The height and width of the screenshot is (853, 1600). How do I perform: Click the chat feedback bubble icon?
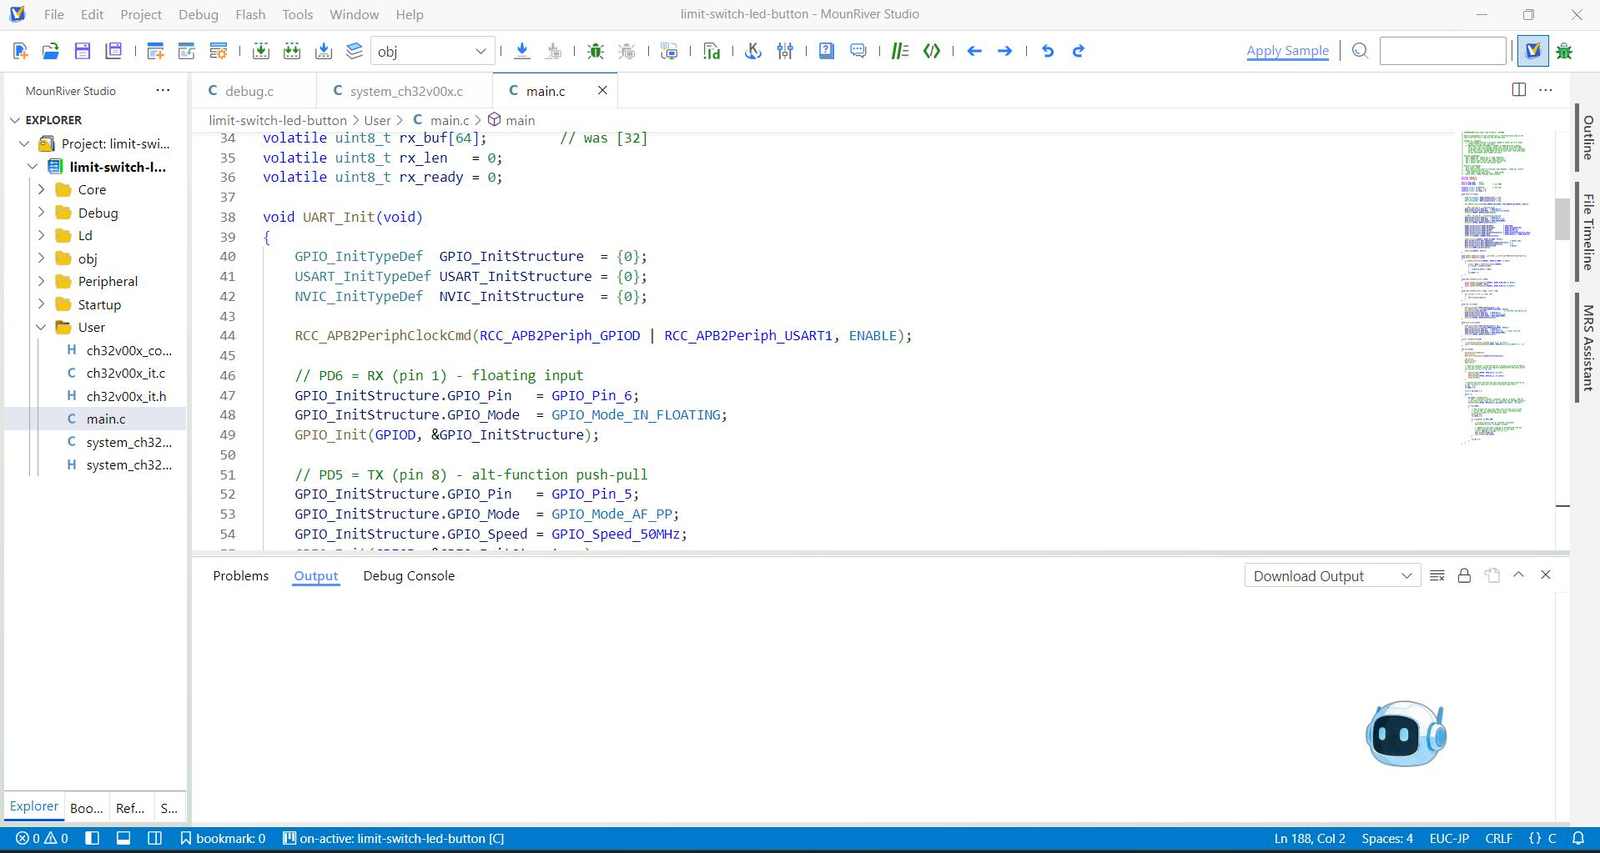858,51
